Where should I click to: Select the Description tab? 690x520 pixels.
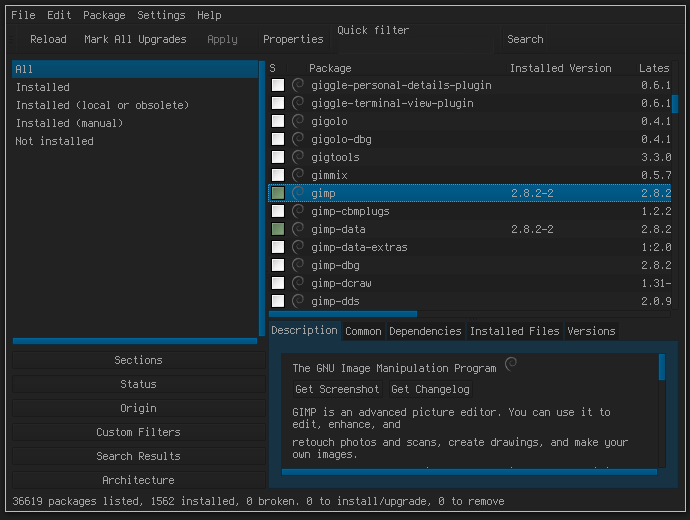tap(304, 330)
